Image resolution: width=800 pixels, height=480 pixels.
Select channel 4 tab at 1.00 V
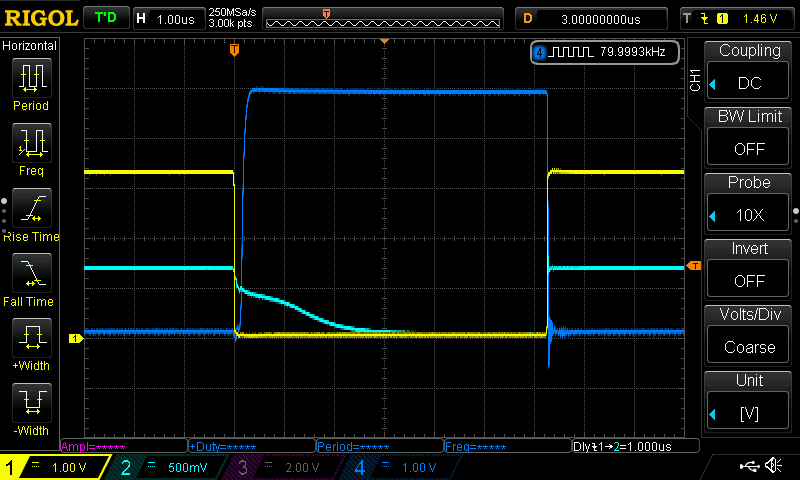pyautogui.click(x=401, y=467)
